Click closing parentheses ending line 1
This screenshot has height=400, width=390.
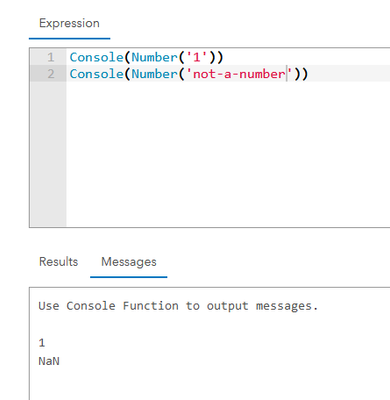216,57
